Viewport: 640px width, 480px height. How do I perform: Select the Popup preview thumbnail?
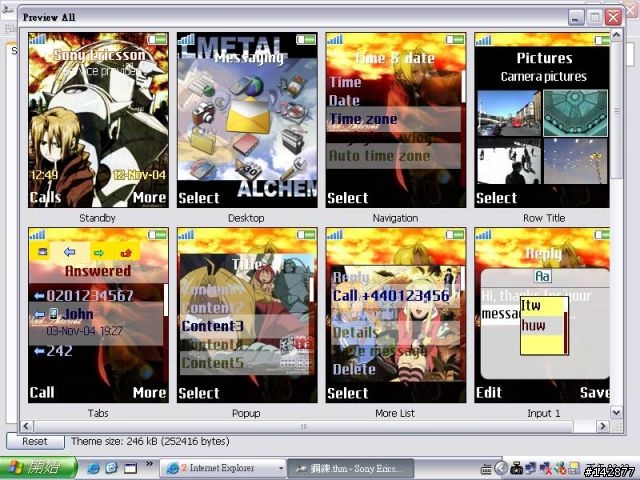click(247, 315)
